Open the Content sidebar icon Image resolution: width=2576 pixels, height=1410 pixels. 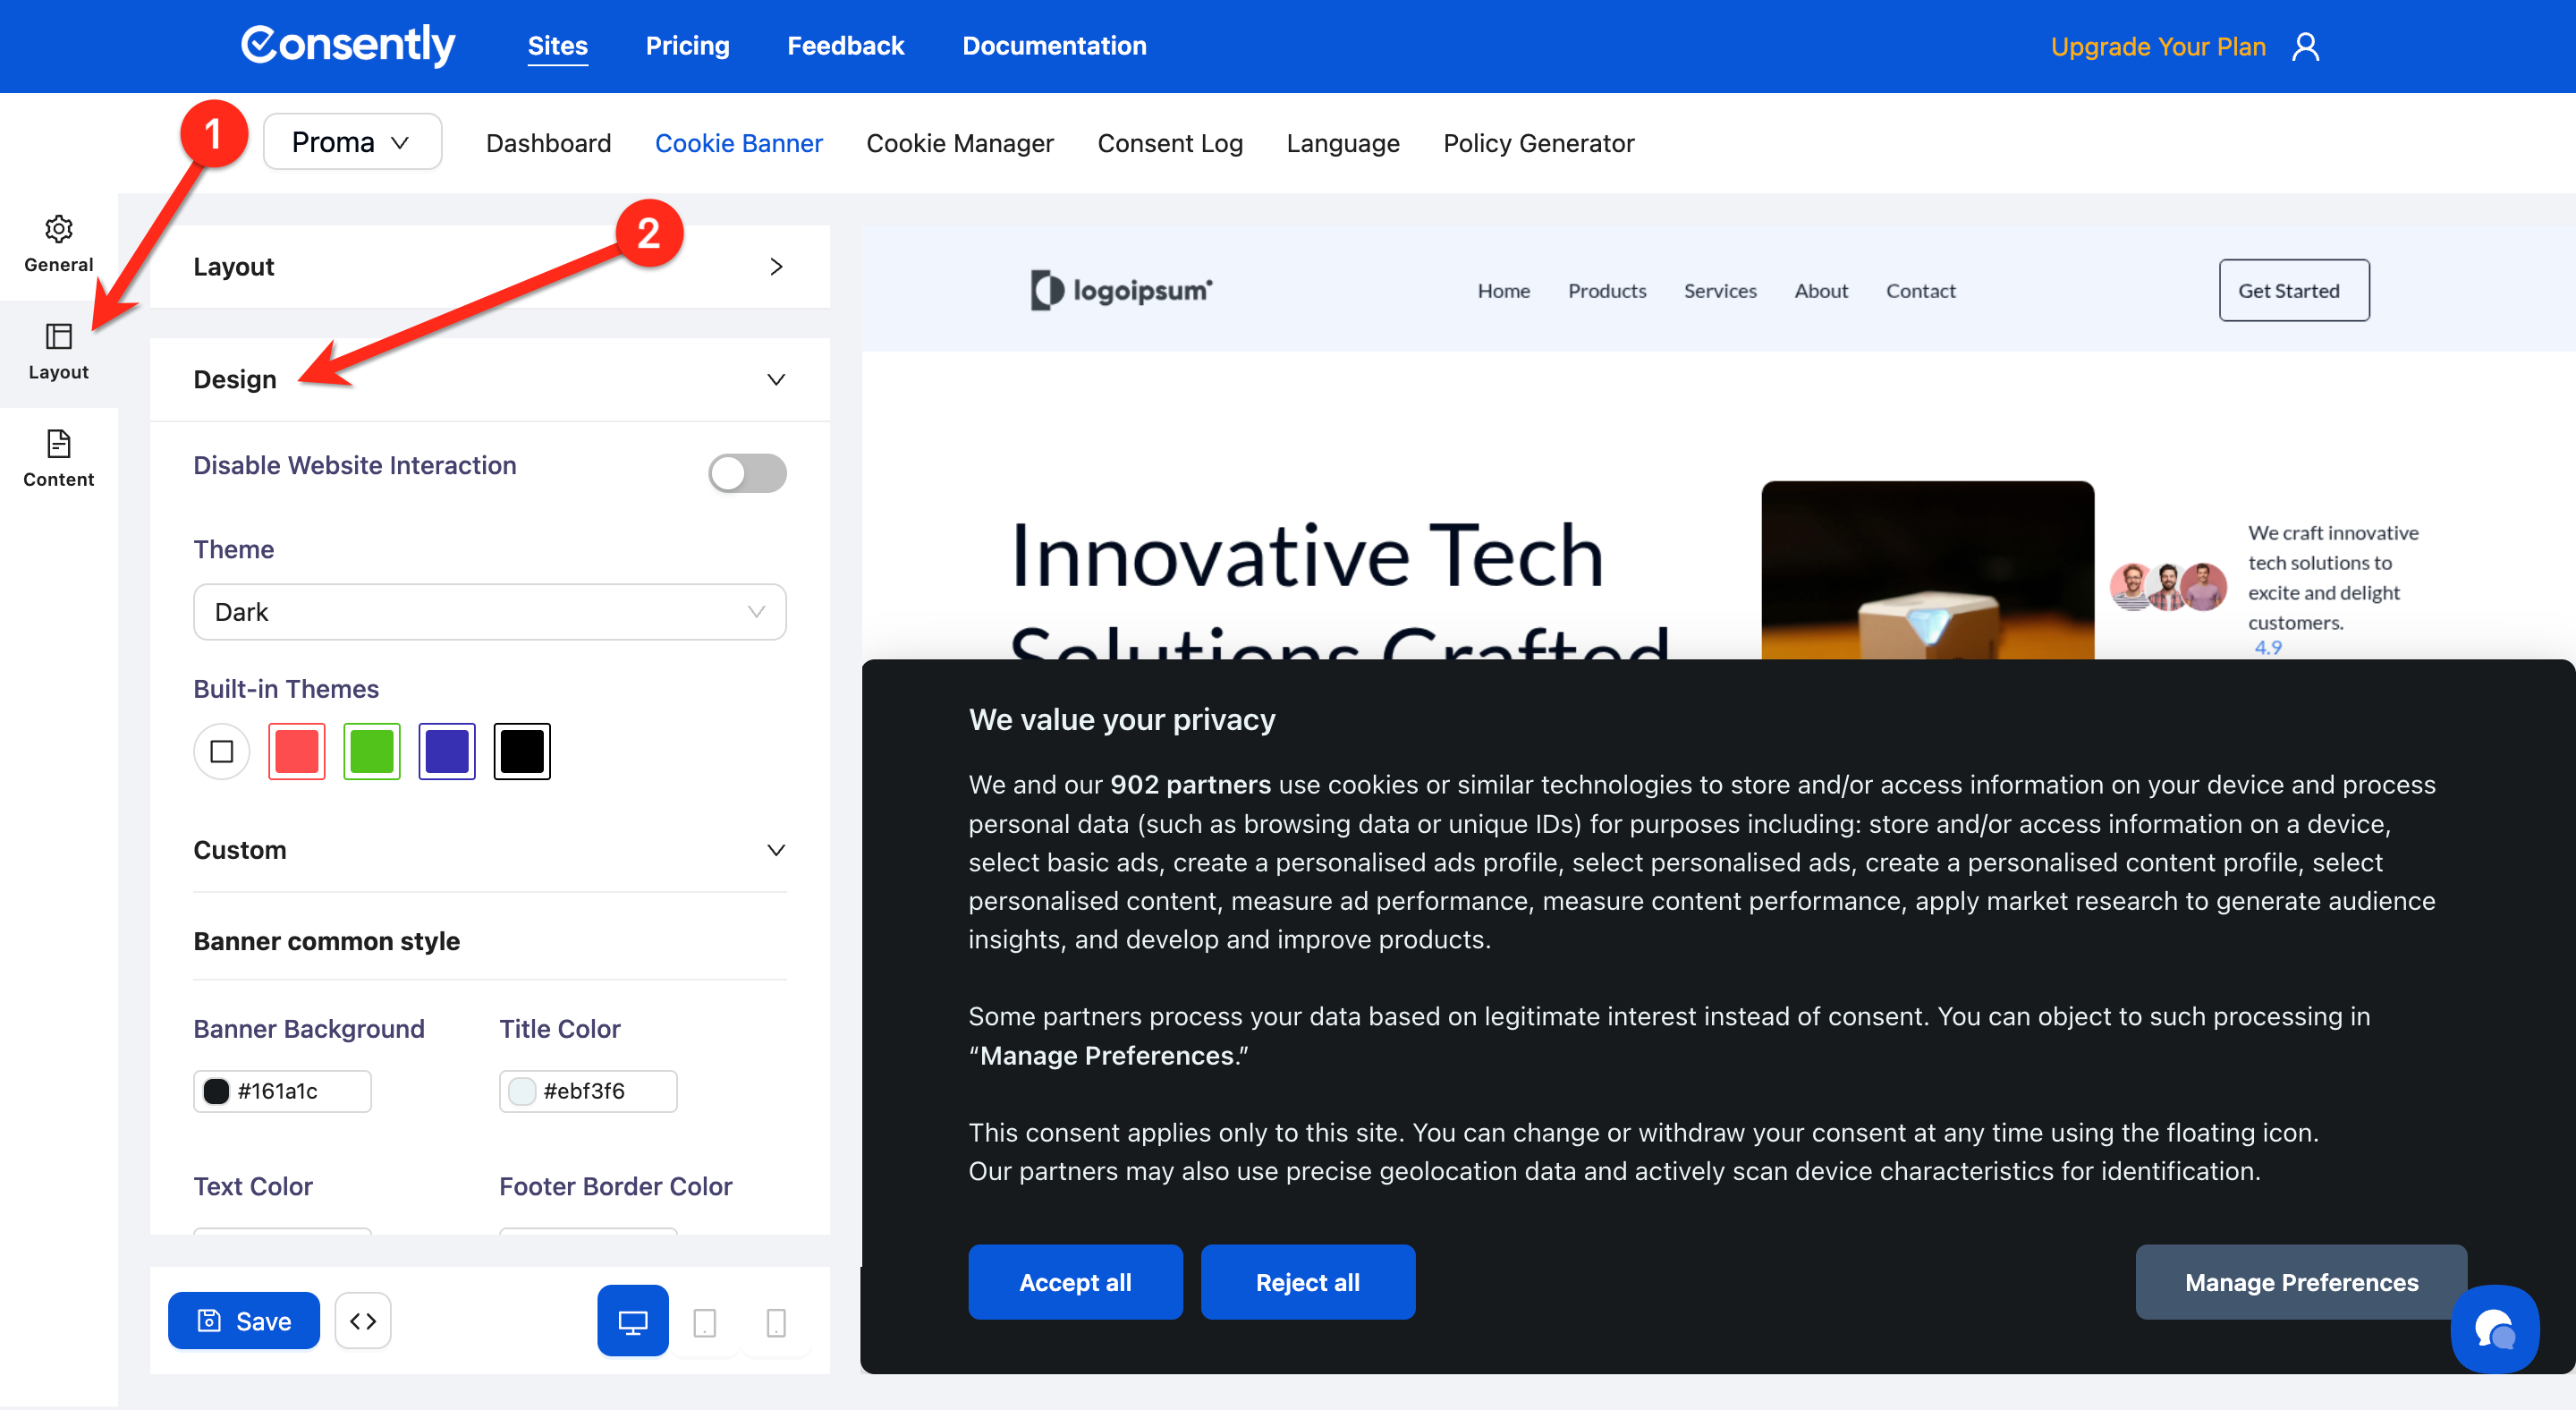pyautogui.click(x=58, y=458)
